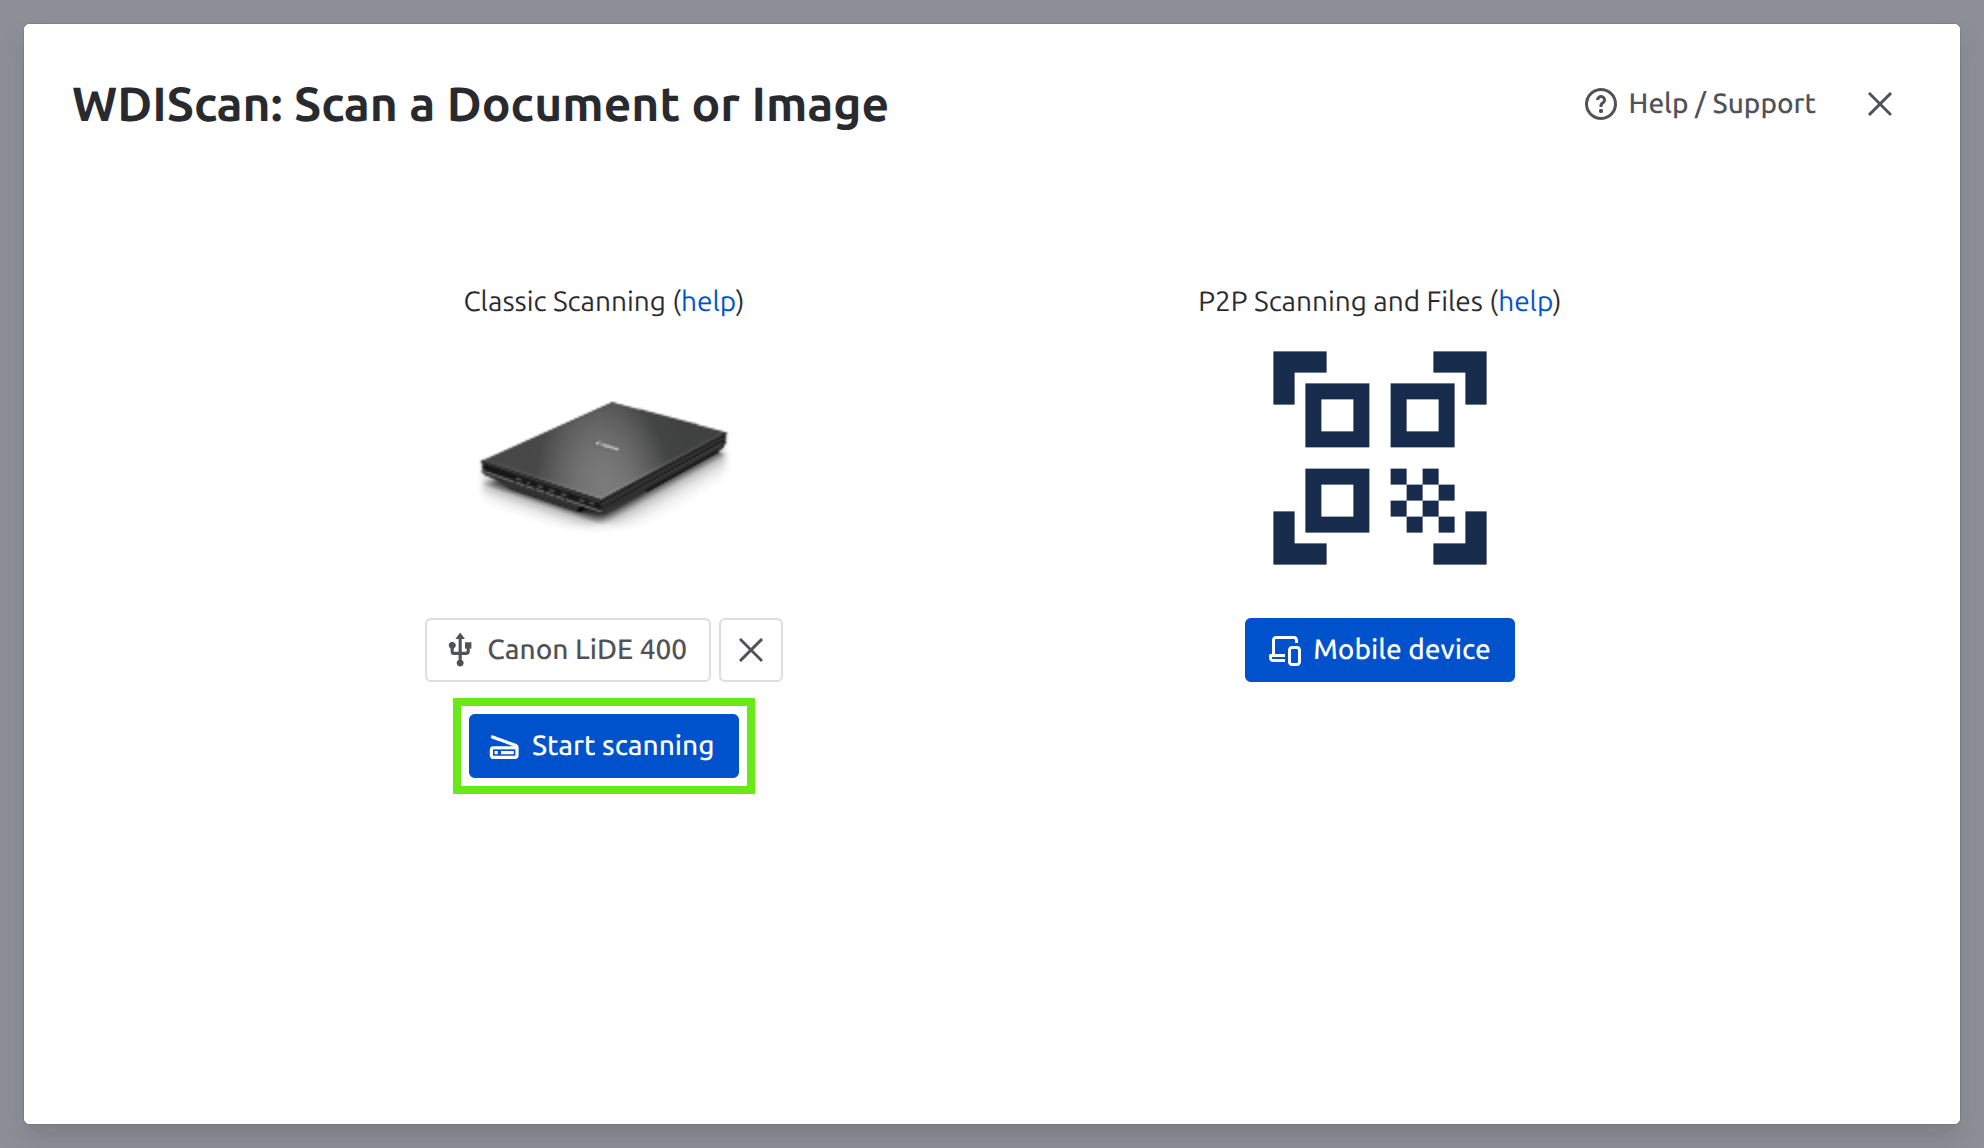Click the scanner icon on Start scanning

tap(504, 747)
